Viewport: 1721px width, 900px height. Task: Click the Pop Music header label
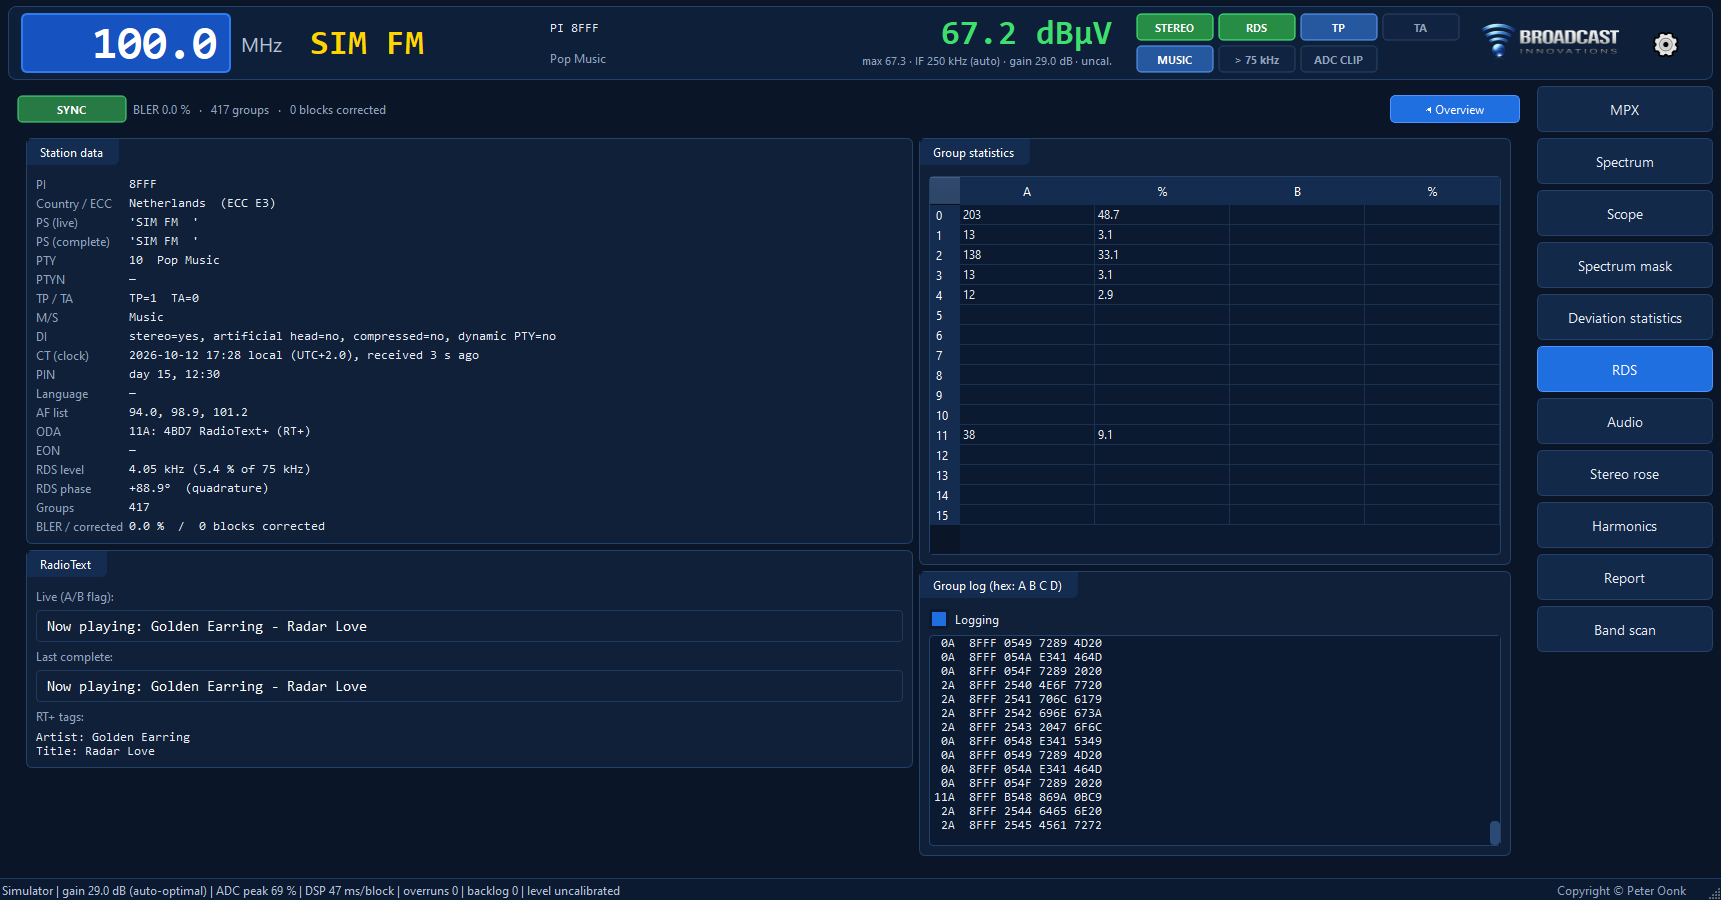577,59
